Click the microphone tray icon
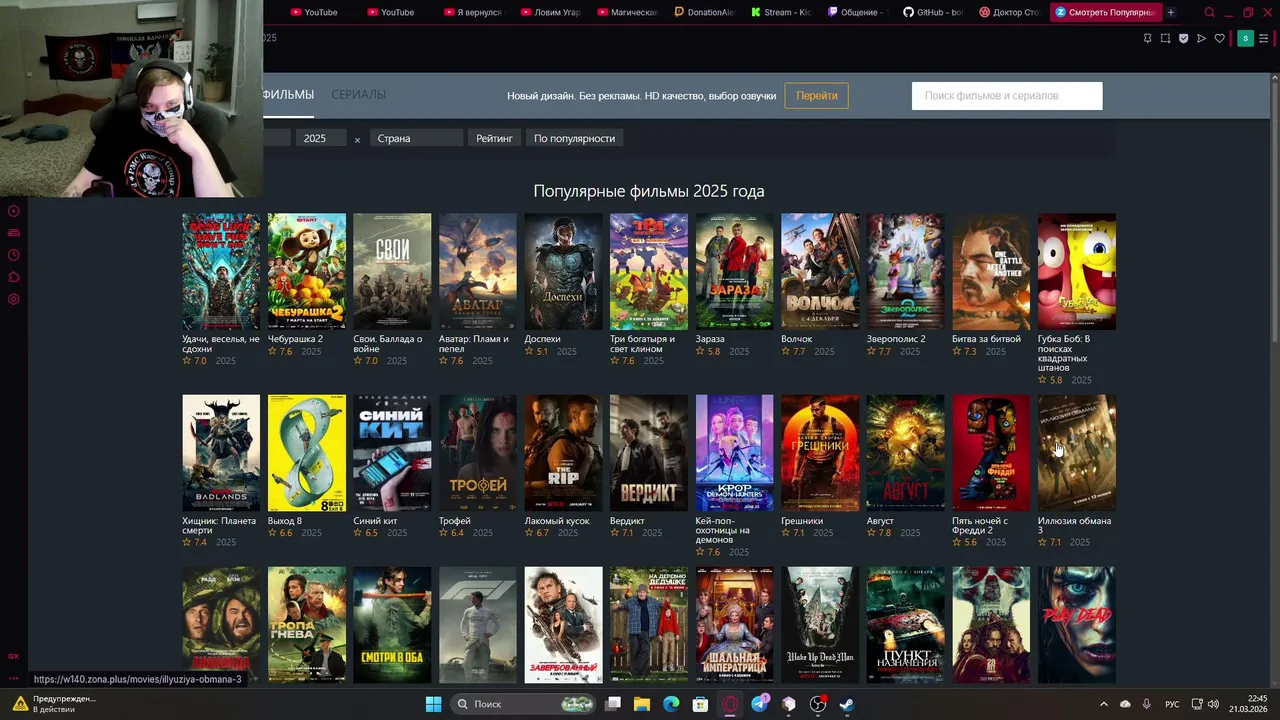The image size is (1280, 720). pyautogui.click(x=1146, y=704)
